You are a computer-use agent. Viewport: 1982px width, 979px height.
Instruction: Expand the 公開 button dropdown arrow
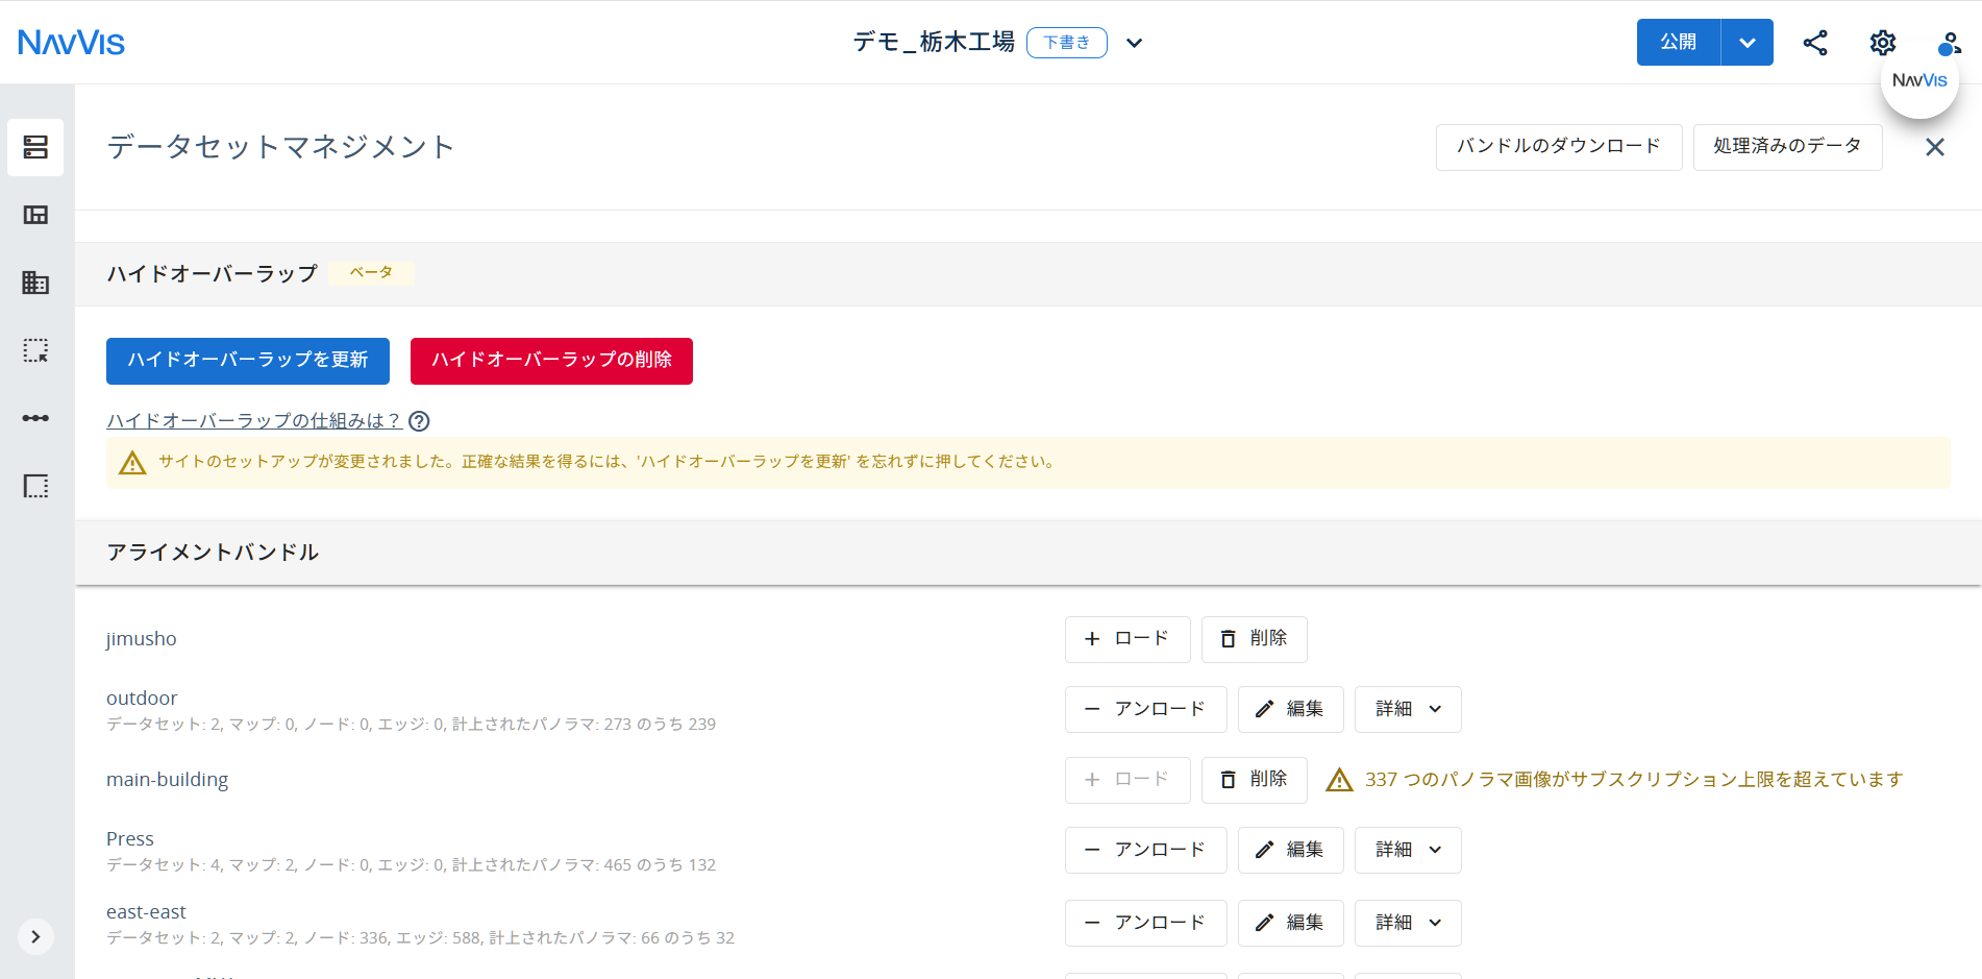(x=1747, y=42)
